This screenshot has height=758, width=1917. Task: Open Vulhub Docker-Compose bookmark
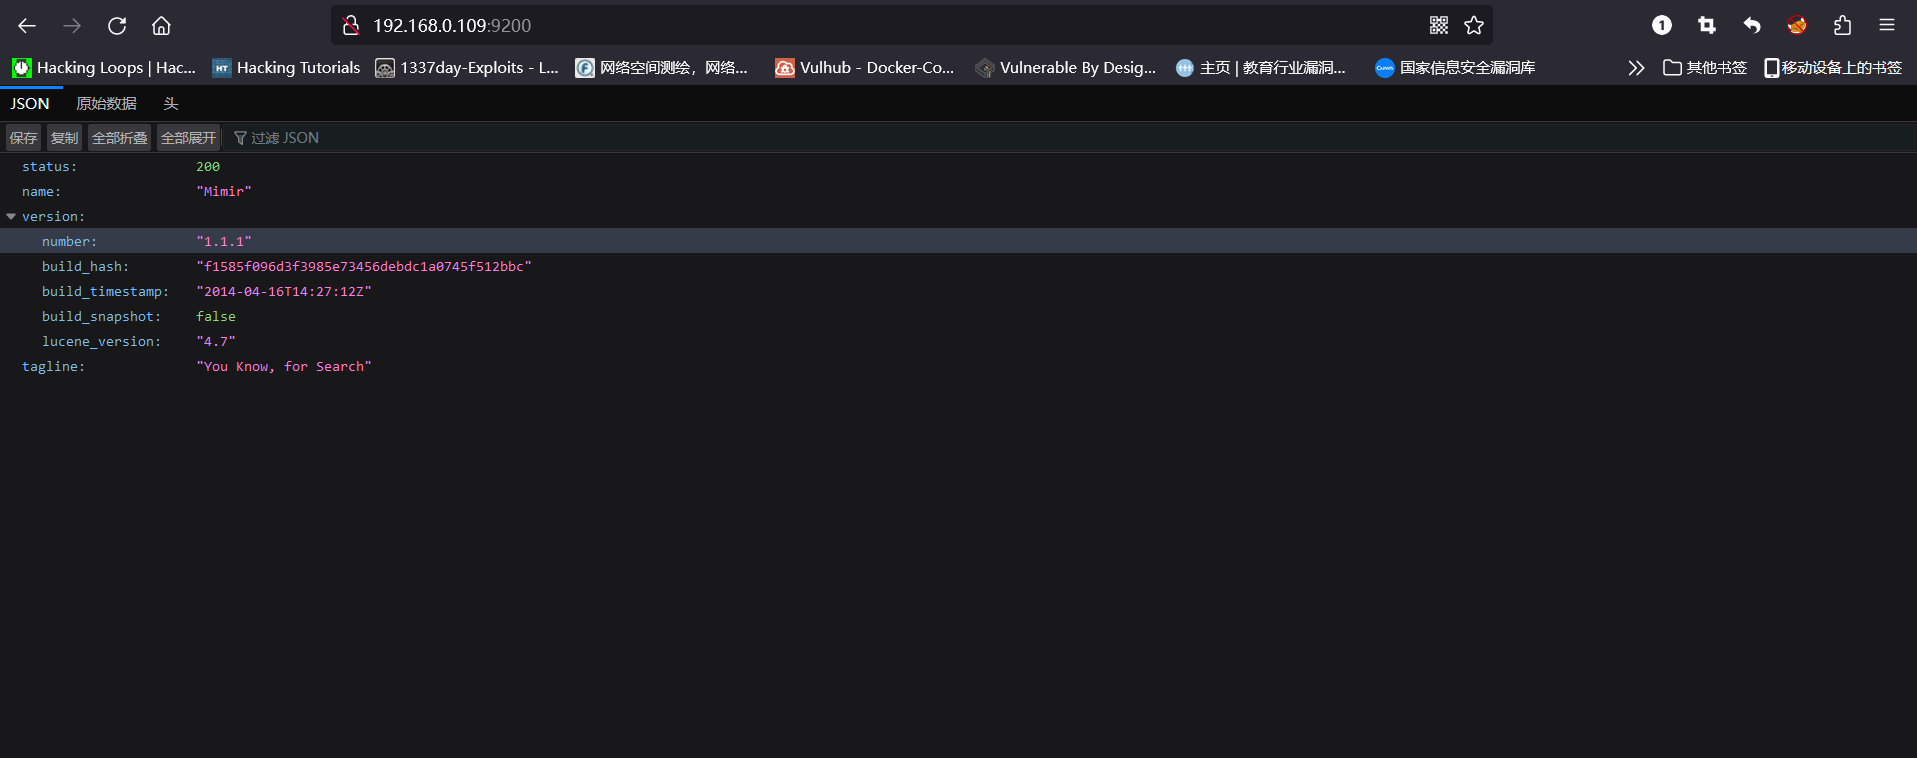(865, 68)
